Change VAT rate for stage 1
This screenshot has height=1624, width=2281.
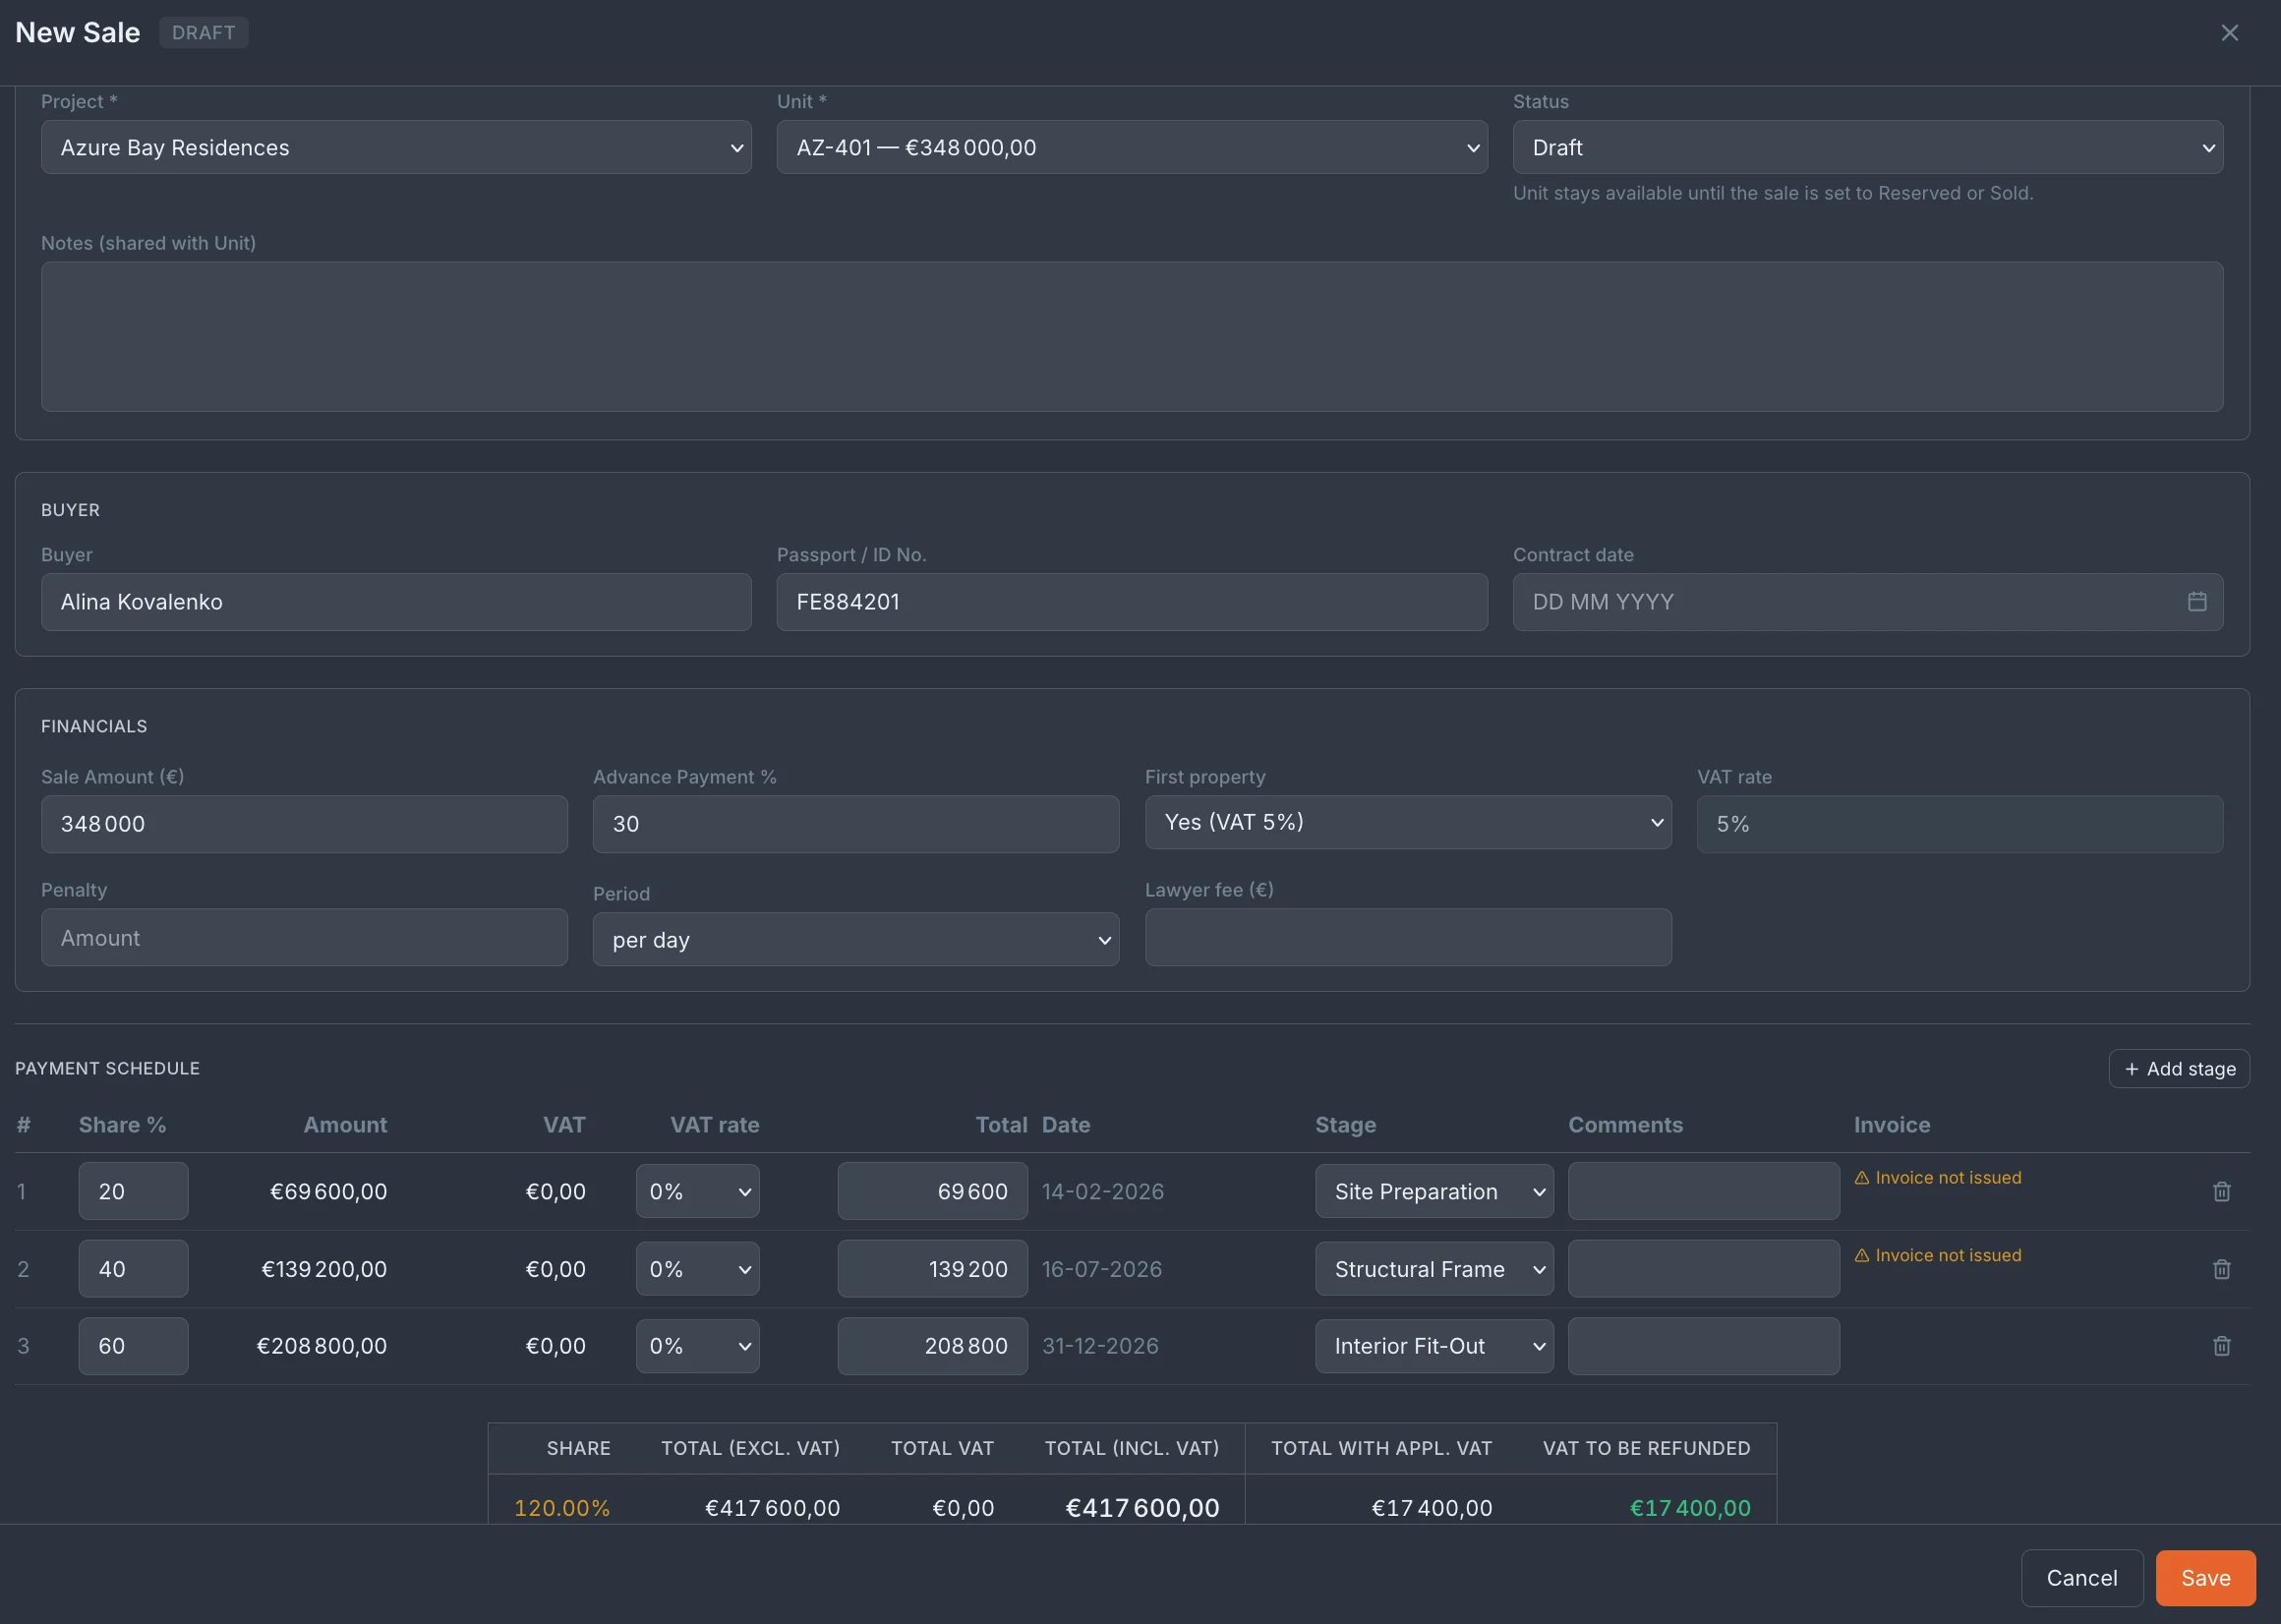click(697, 1191)
